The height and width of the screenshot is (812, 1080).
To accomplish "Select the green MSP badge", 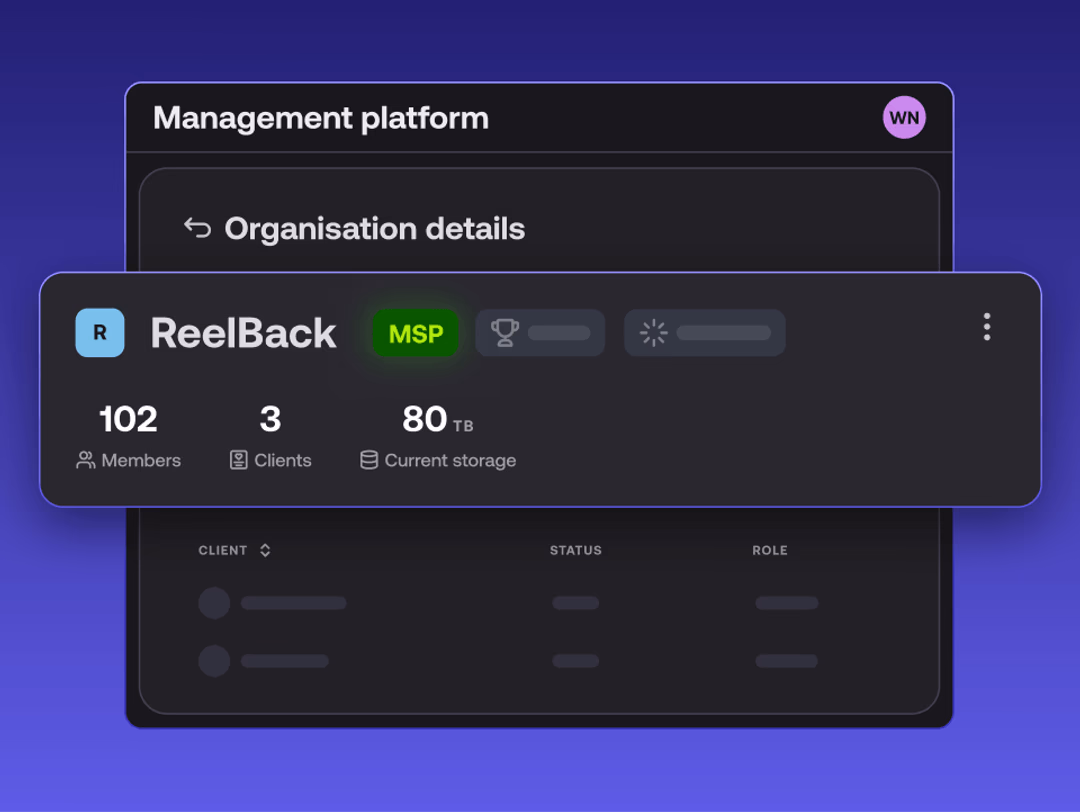I will pyautogui.click(x=416, y=333).
